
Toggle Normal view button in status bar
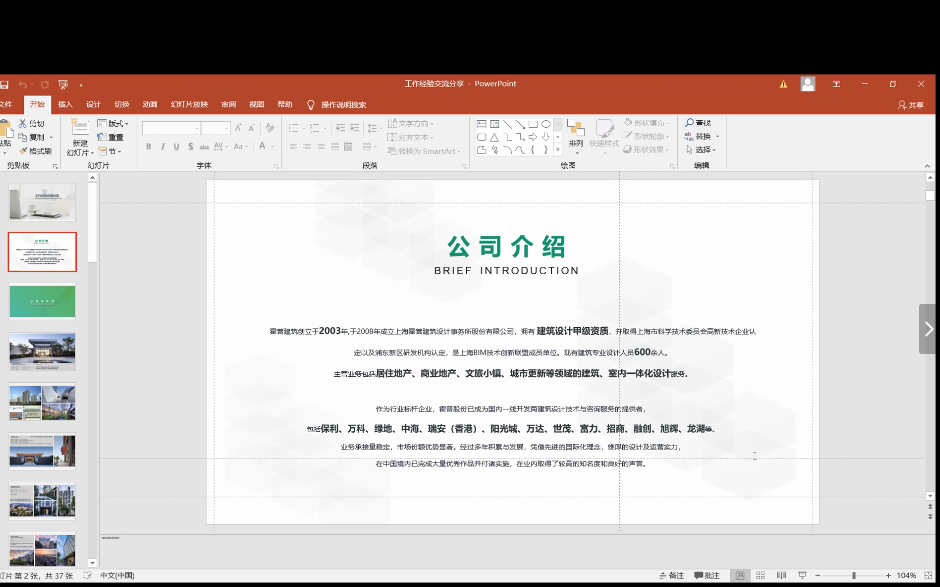point(740,575)
